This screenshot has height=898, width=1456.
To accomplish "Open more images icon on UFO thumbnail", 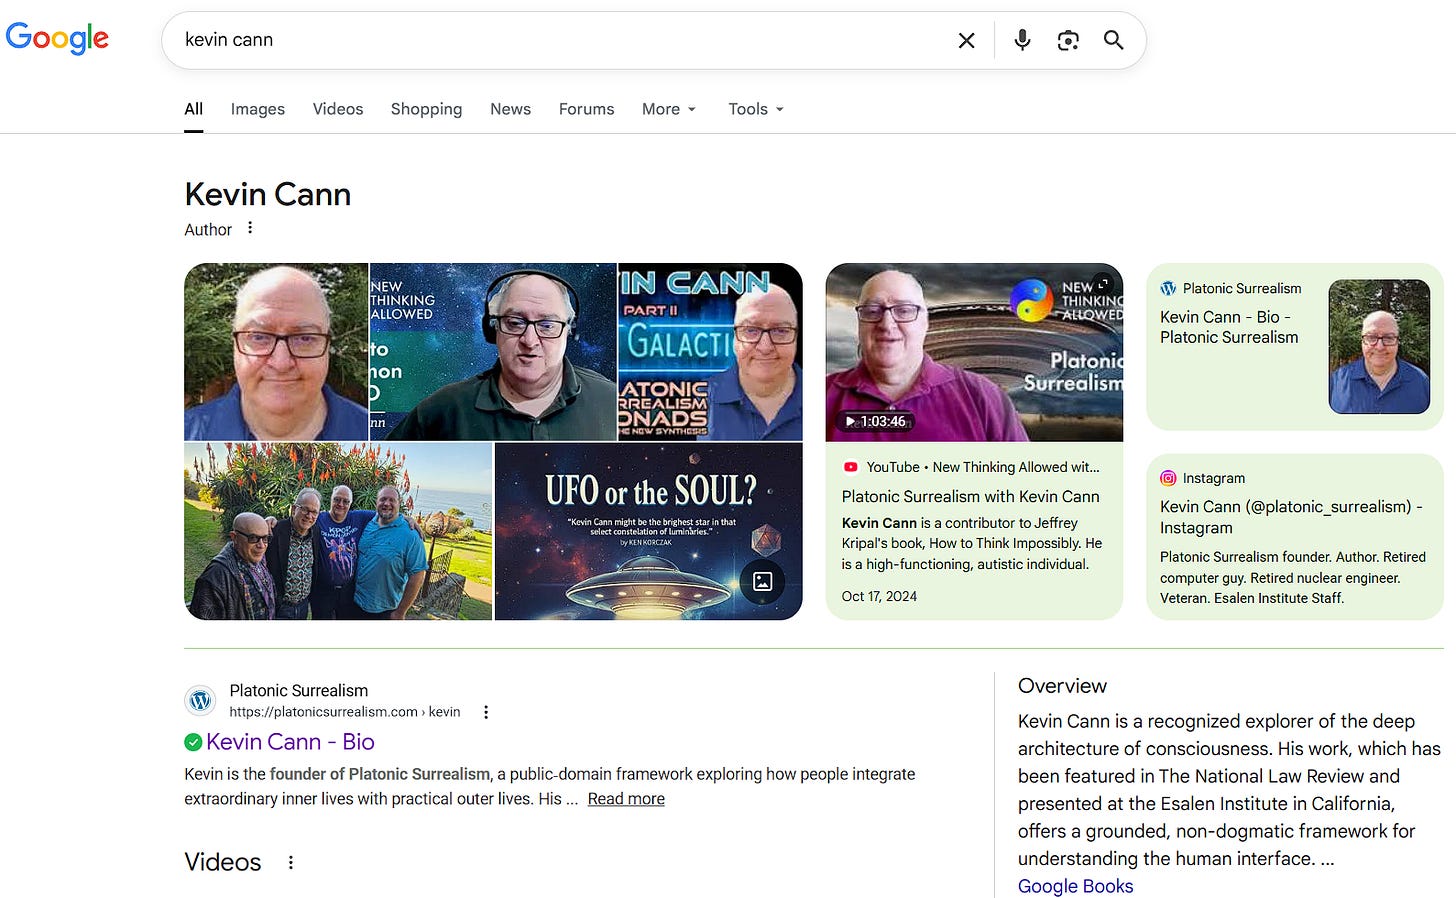I will (x=762, y=581).
